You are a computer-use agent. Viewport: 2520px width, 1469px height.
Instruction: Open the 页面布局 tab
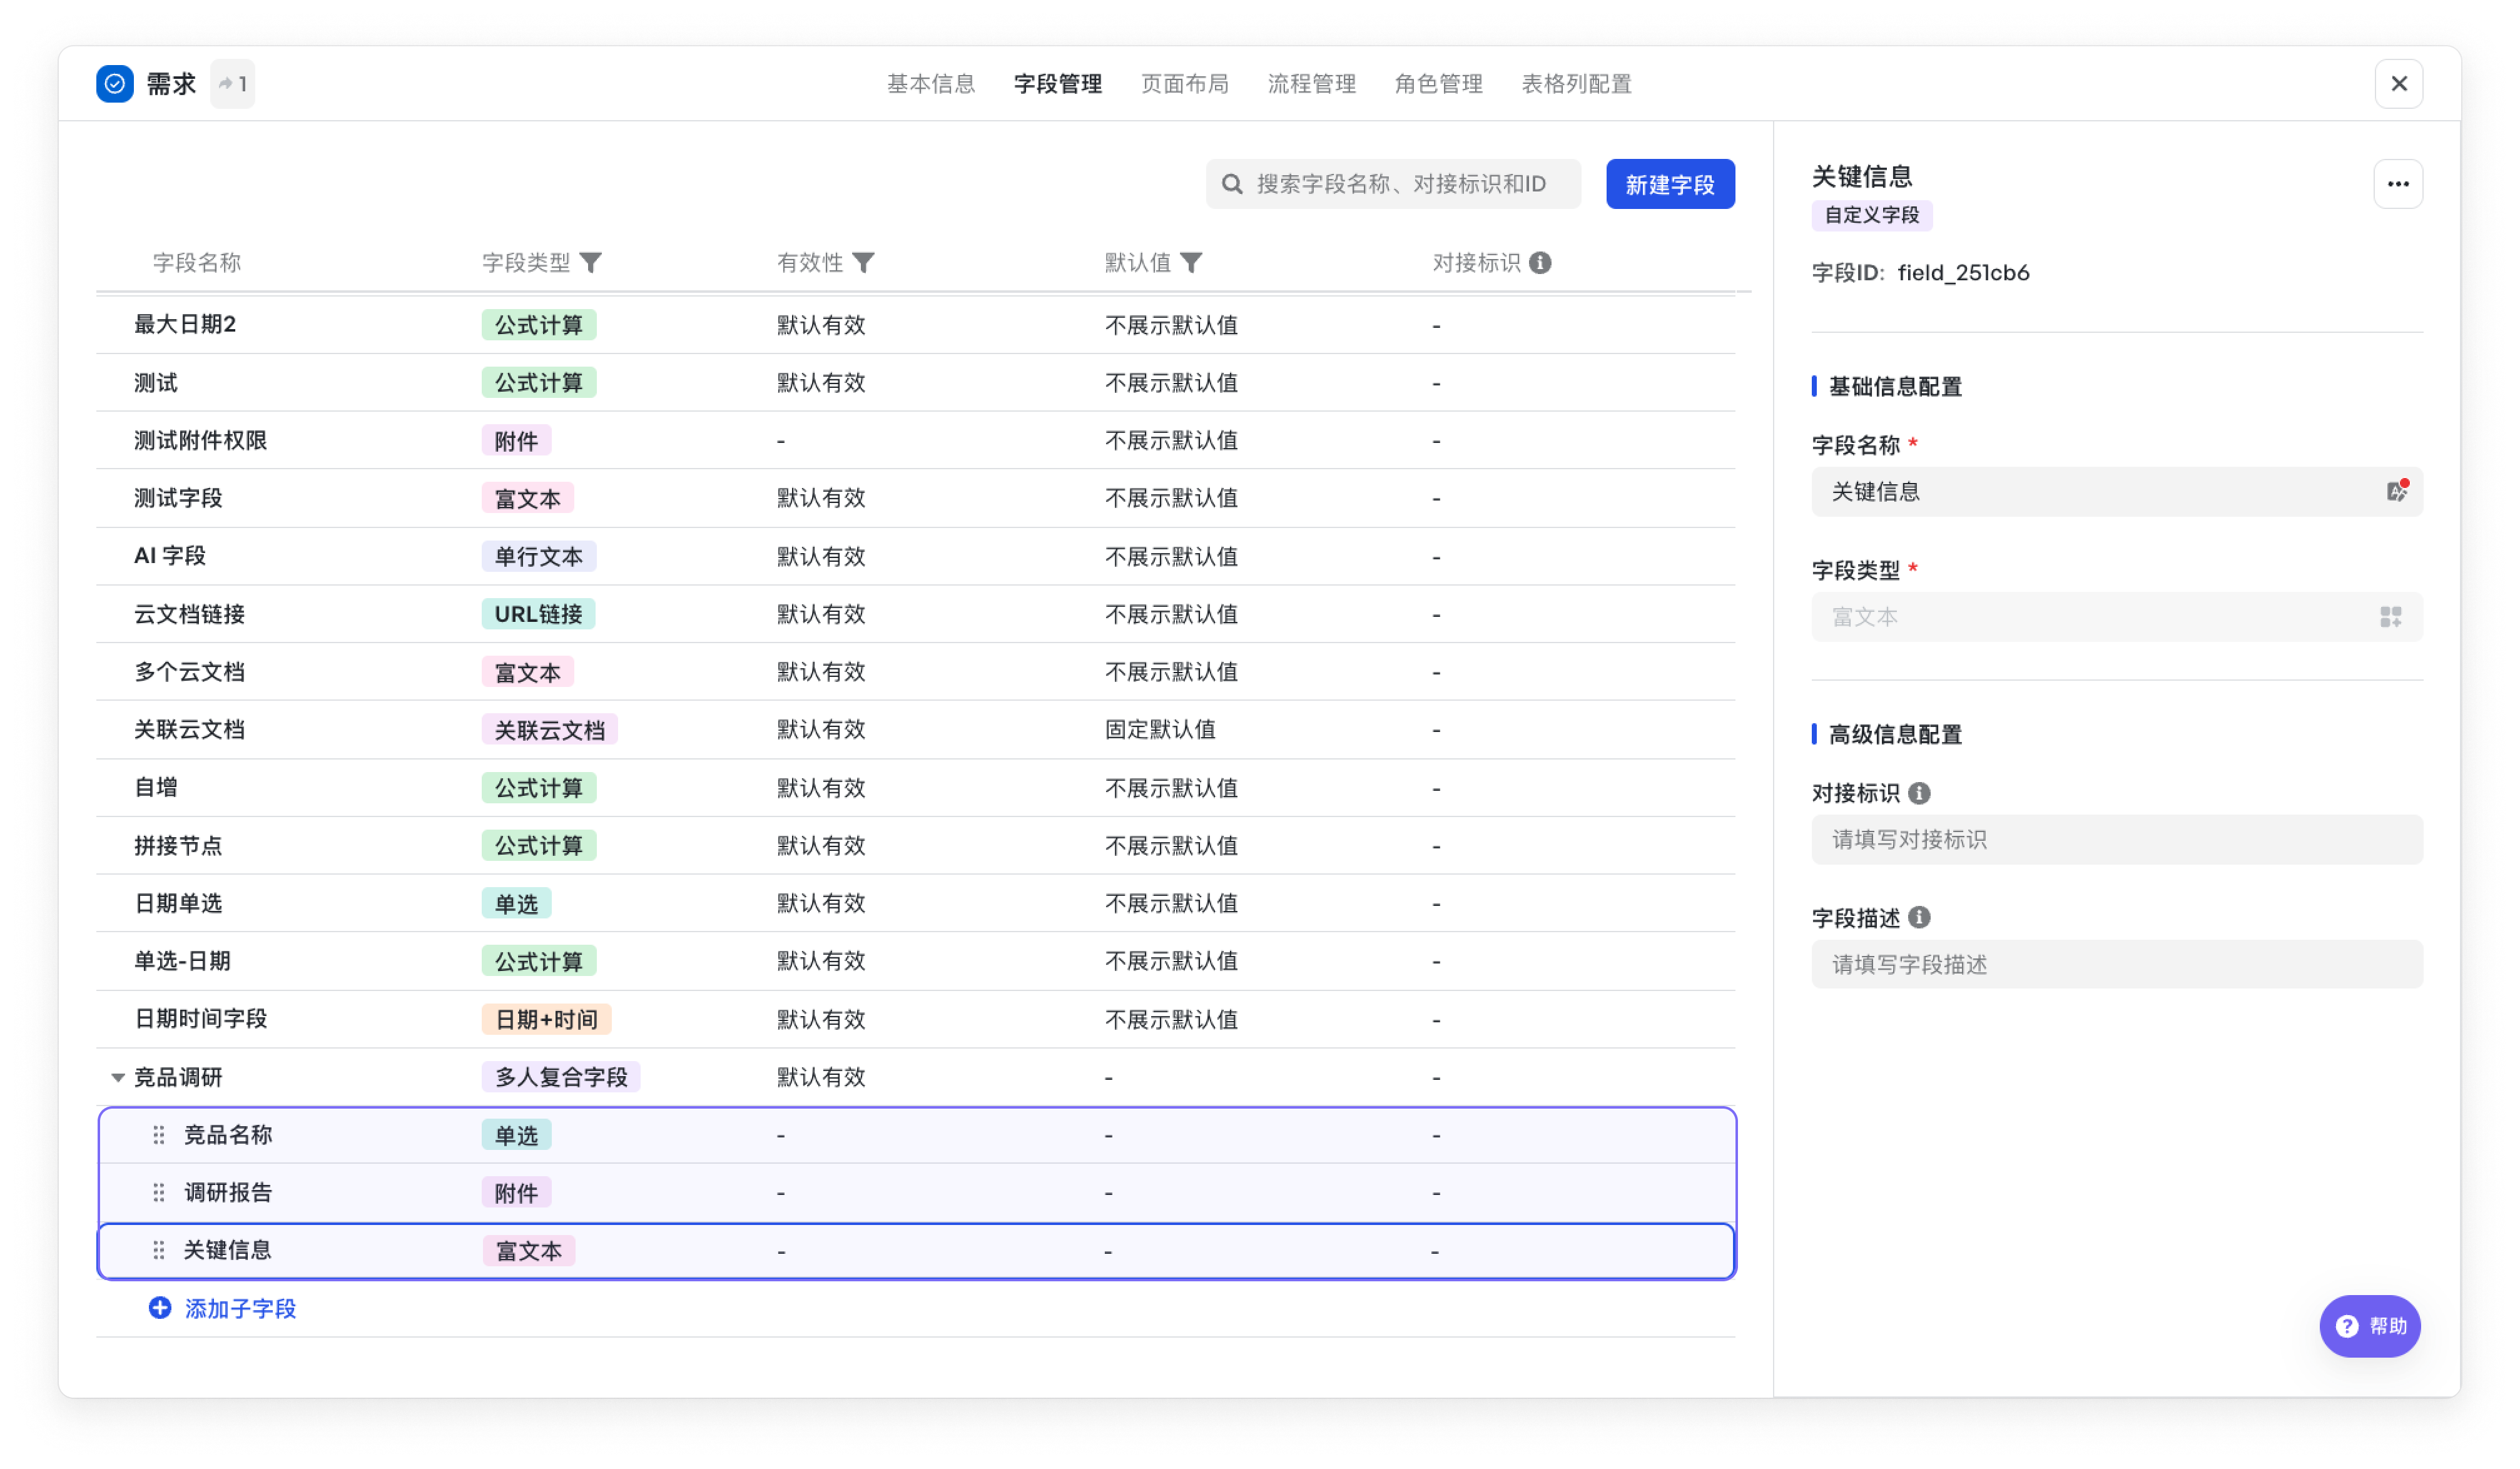click(1185, 84)
